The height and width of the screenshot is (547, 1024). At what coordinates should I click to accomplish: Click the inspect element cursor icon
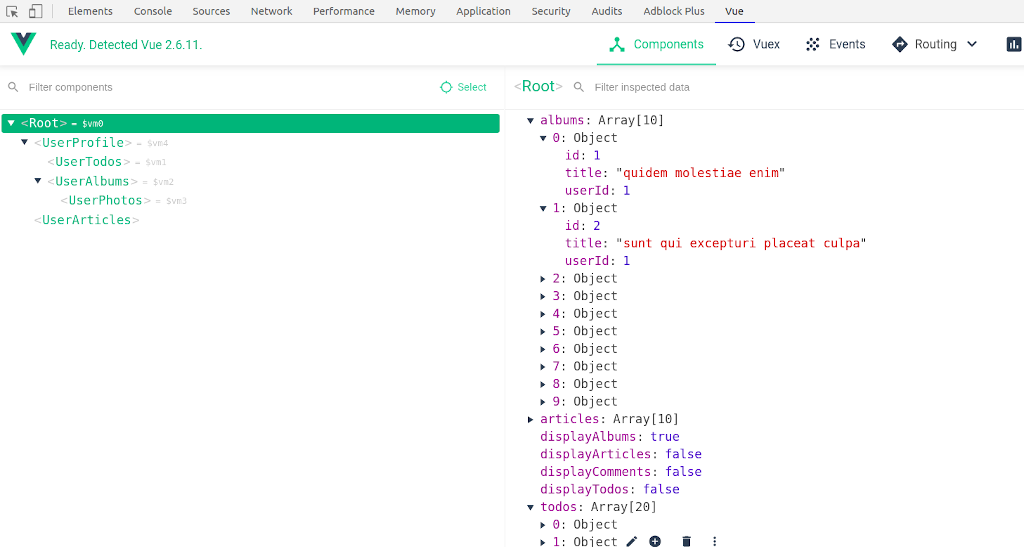tap(13, 12)
